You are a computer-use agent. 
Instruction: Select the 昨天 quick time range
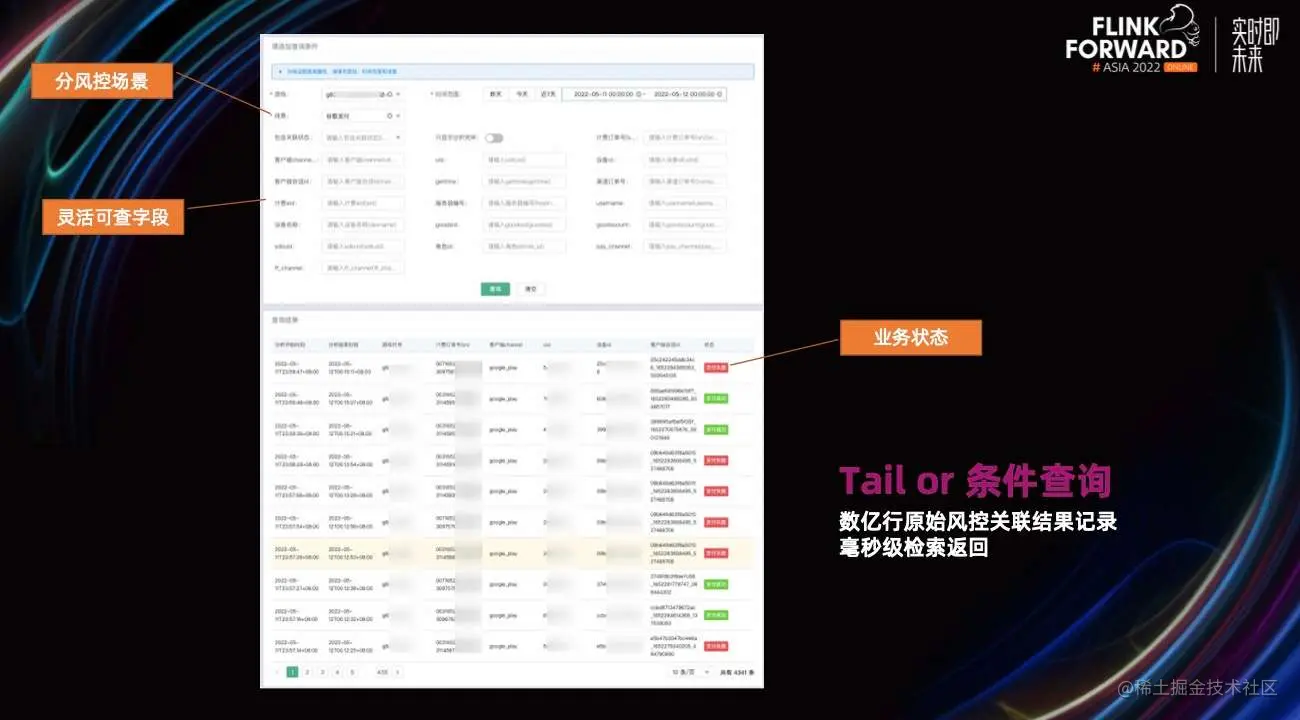pos(495,94)
